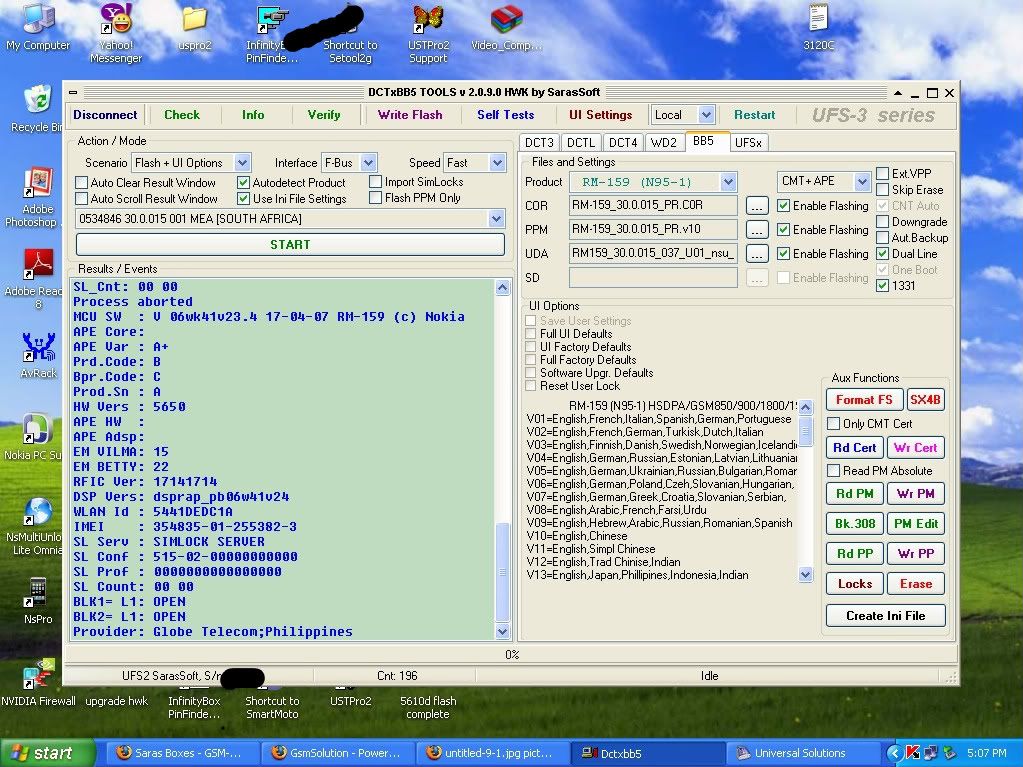Open Yahoo! Messenger desktop shortcut

click(115, 33)
